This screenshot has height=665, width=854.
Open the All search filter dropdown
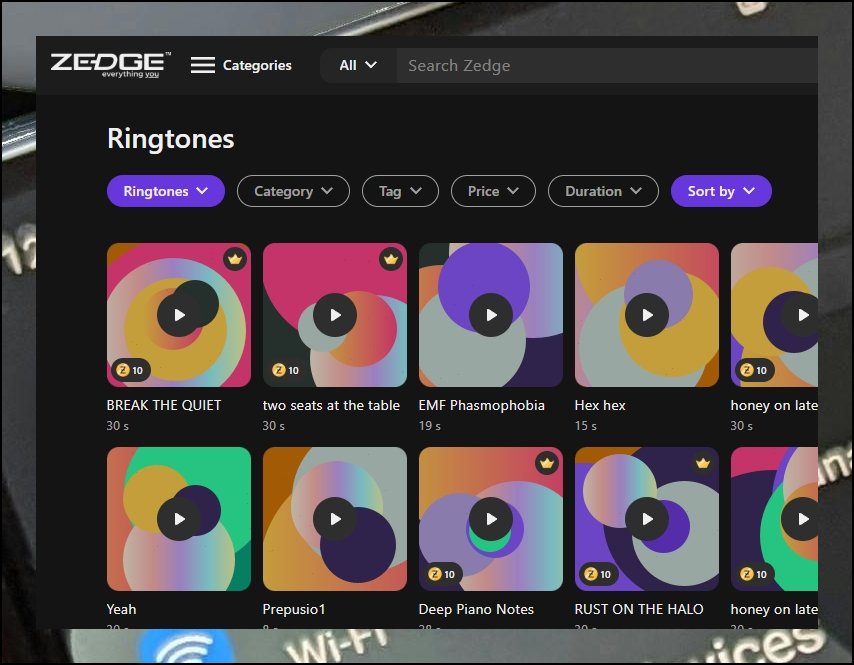(x=358, y=65)
